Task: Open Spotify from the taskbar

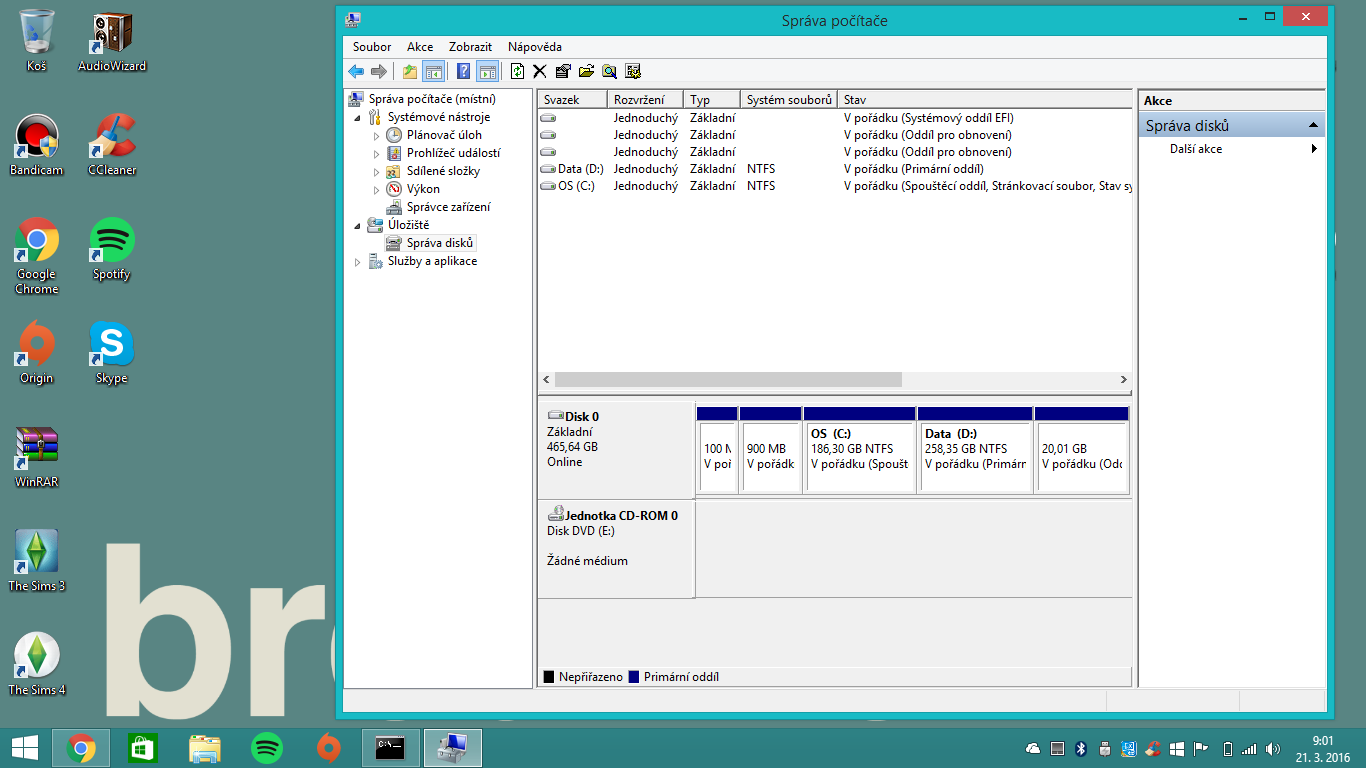Action: (267, 747)
